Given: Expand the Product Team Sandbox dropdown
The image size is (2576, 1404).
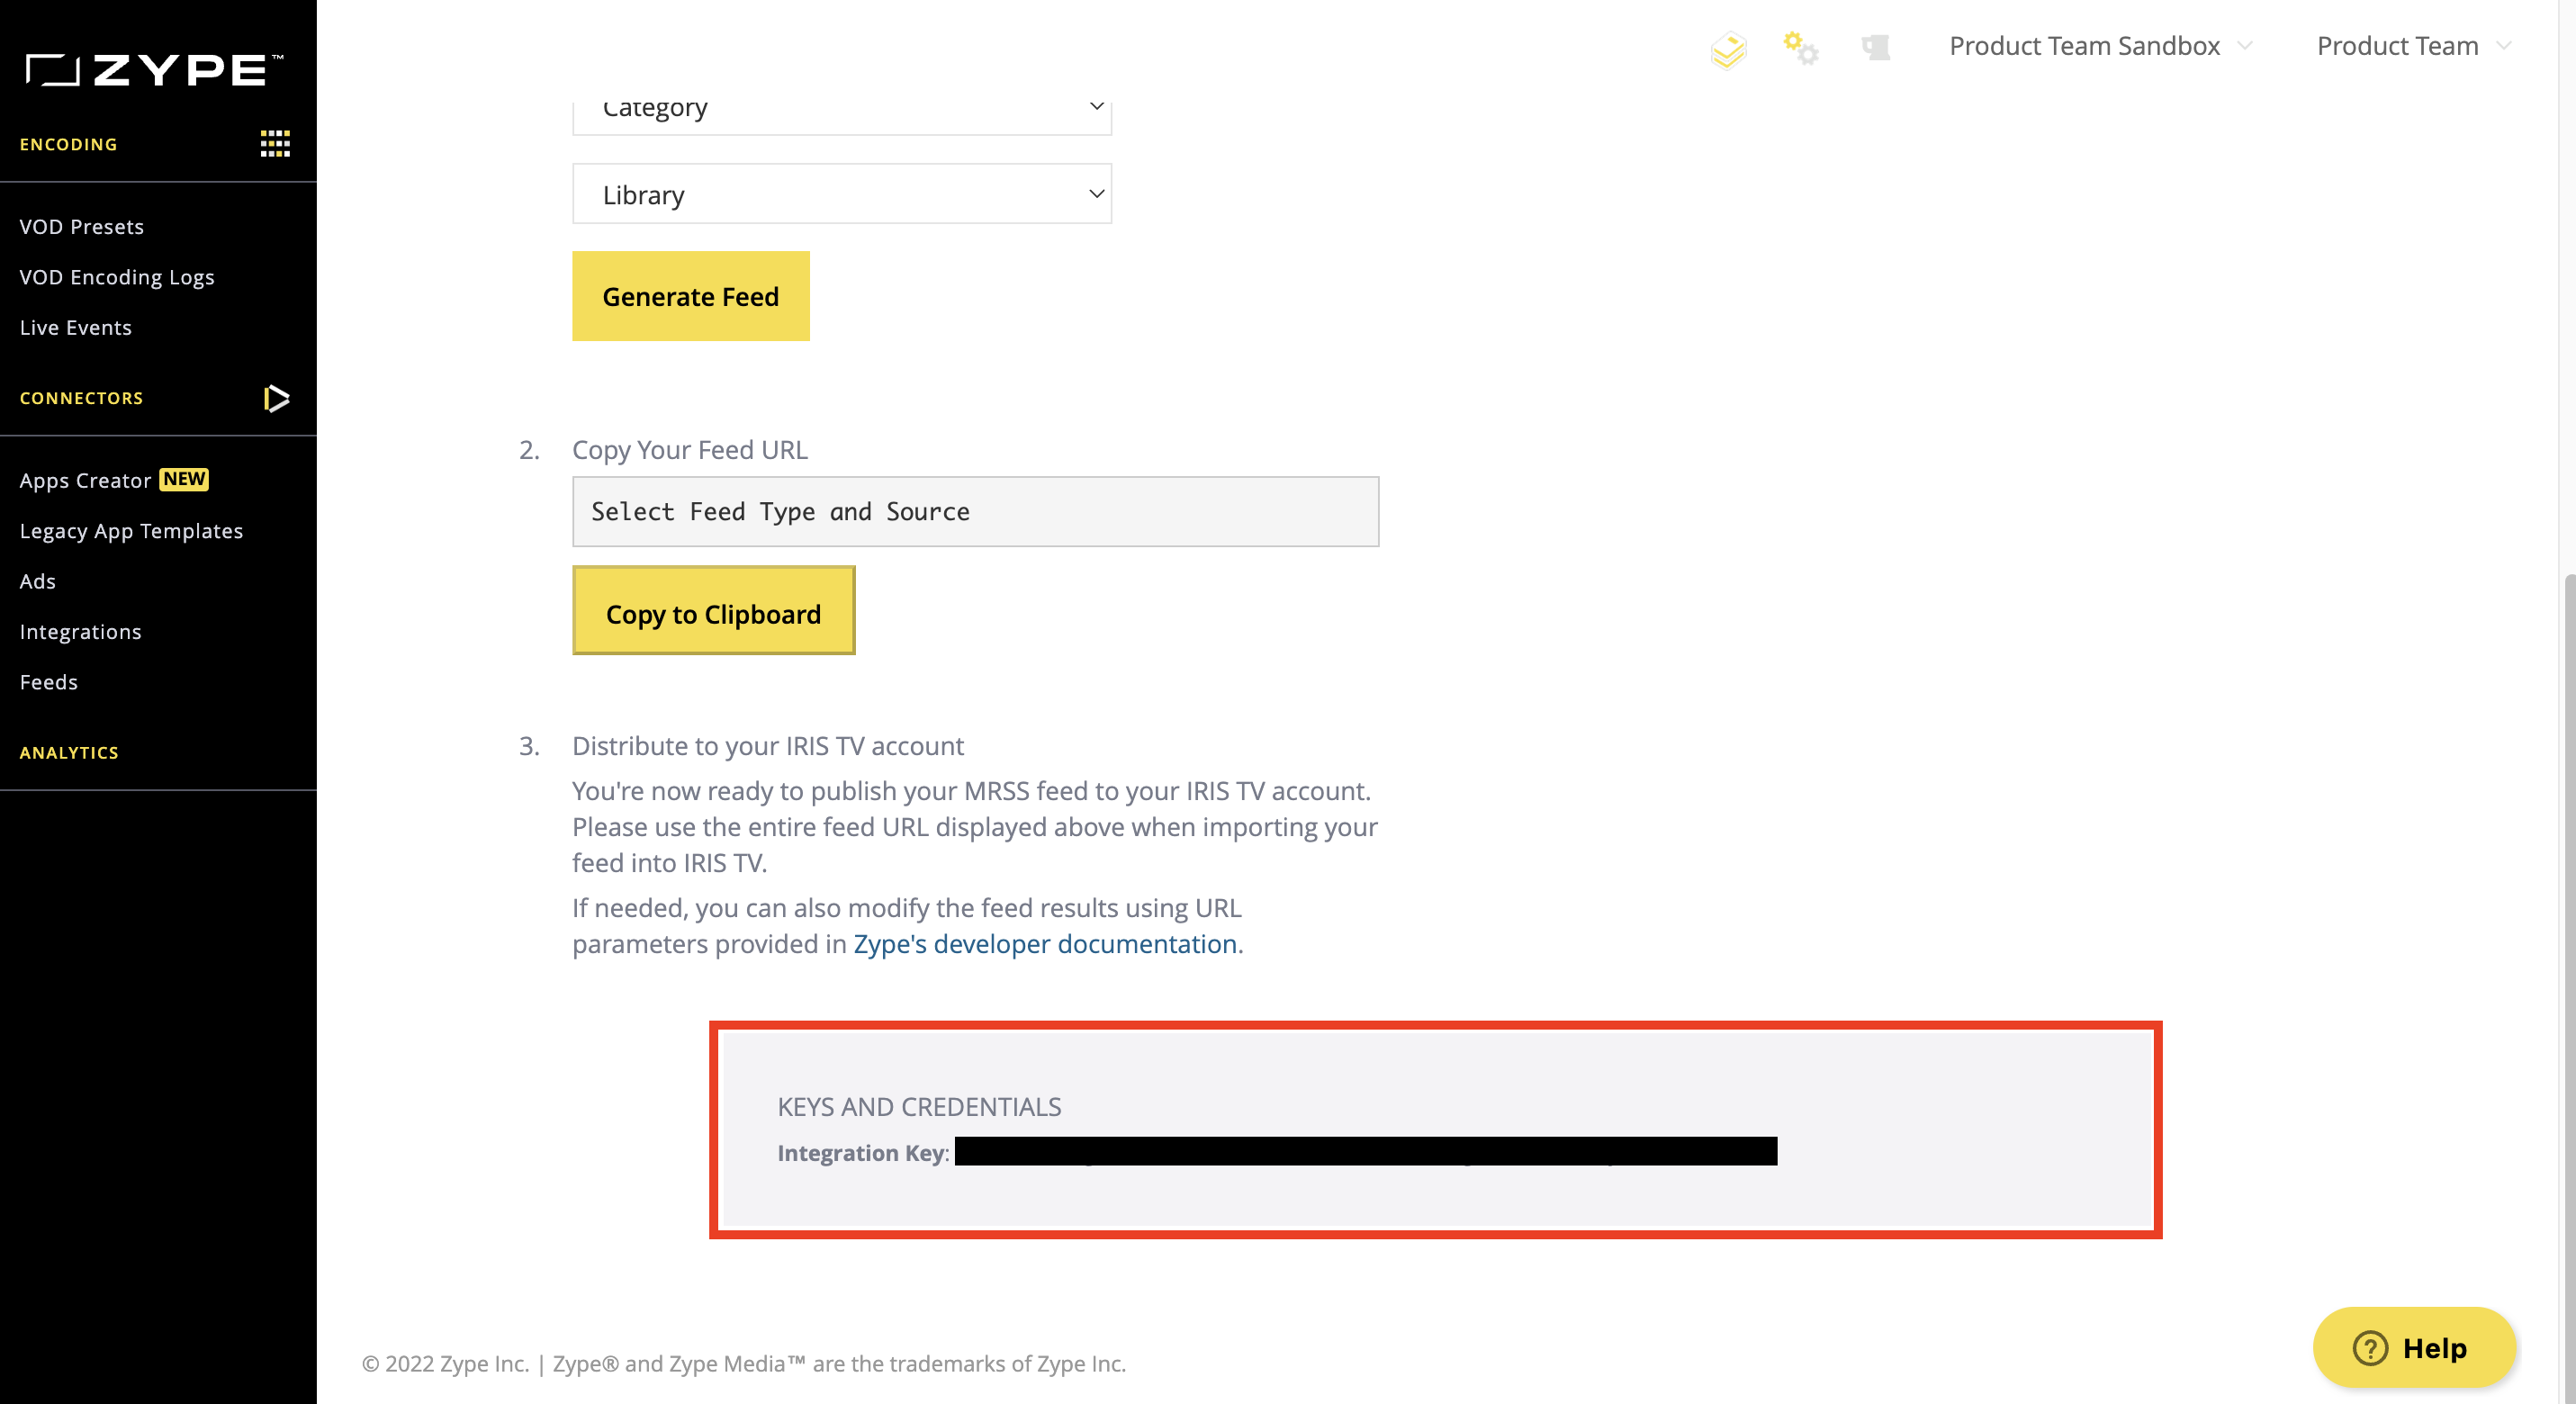Looking at the screenshot, I should click(2100, 46).
